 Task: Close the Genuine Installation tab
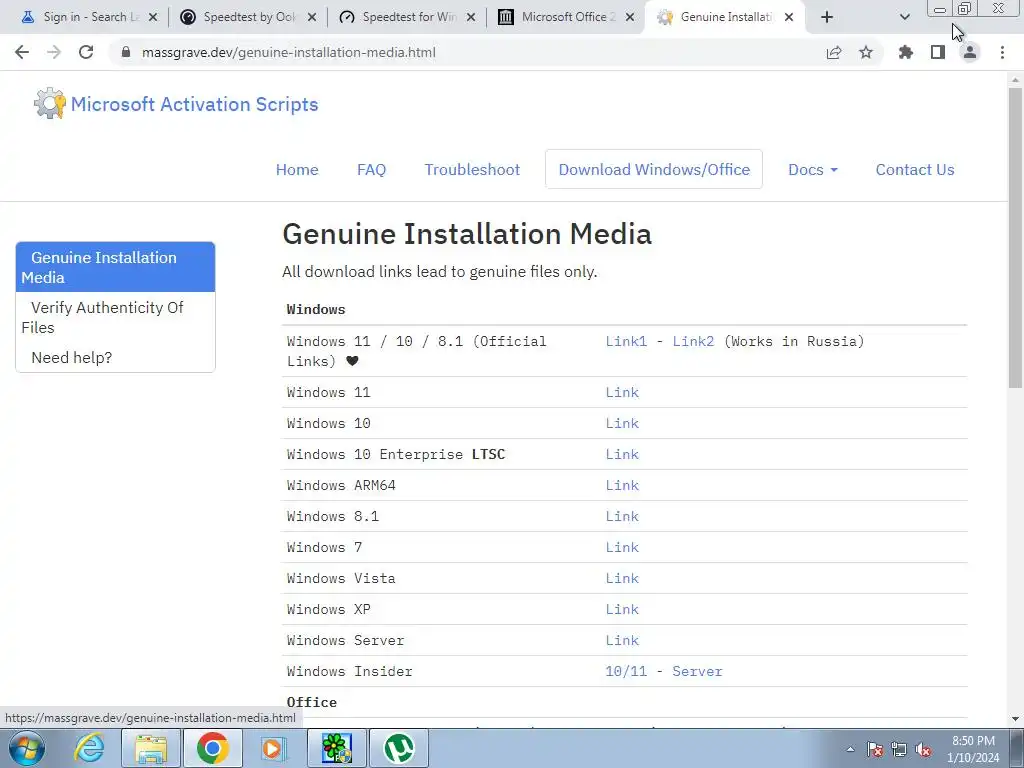pyautogui.click(x=789, y=17)
